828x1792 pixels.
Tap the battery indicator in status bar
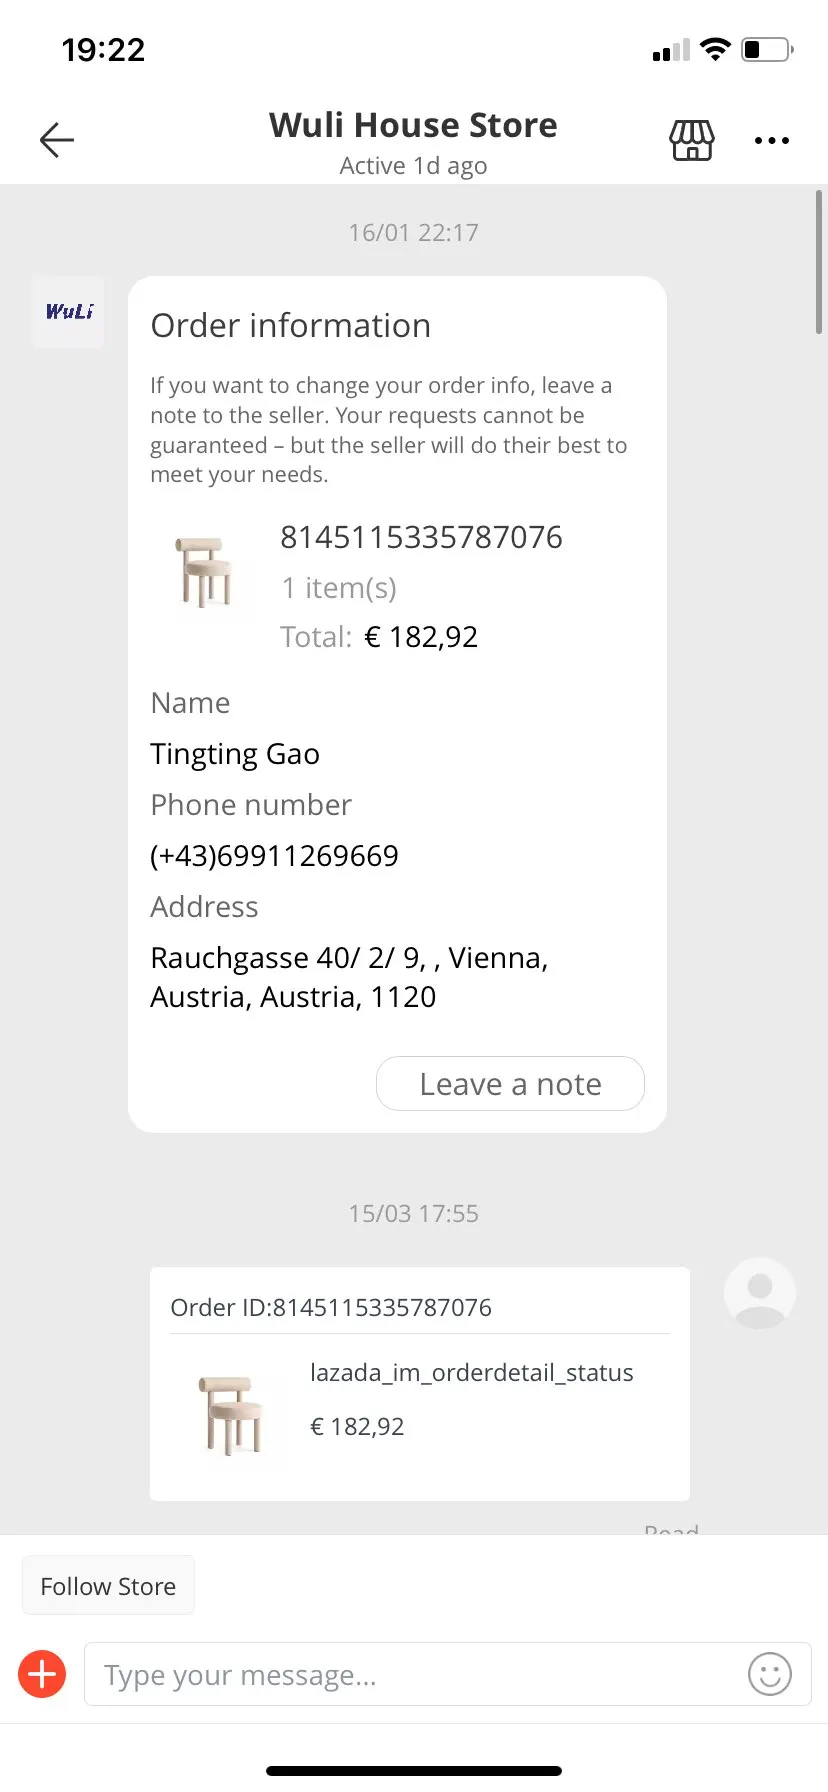[x=767, y=49]
